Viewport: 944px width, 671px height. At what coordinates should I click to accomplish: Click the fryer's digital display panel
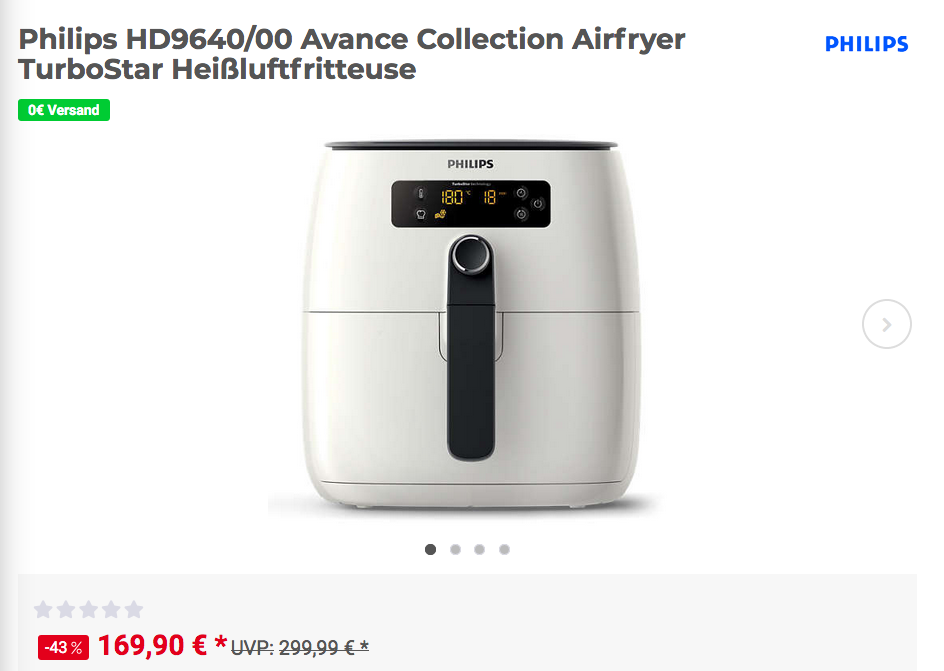coord(471,204)
